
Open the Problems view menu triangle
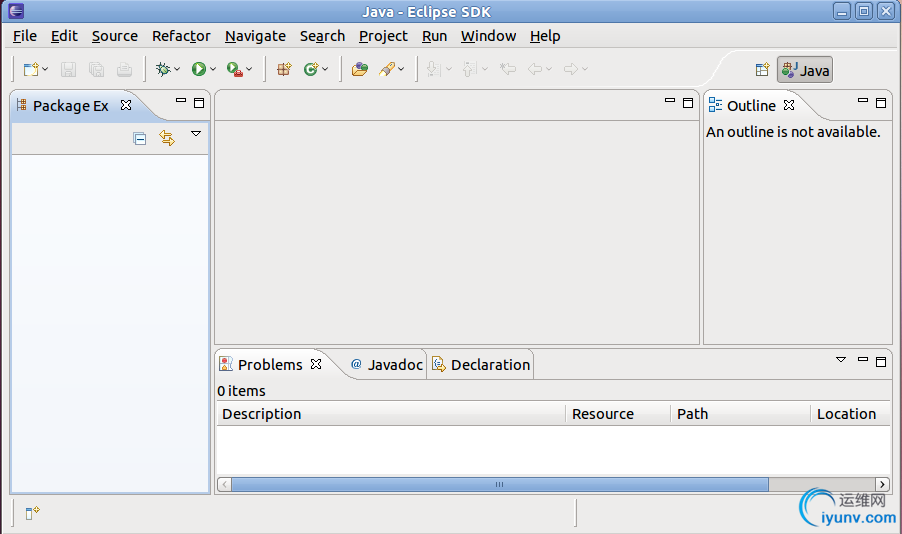coord(841,360)
